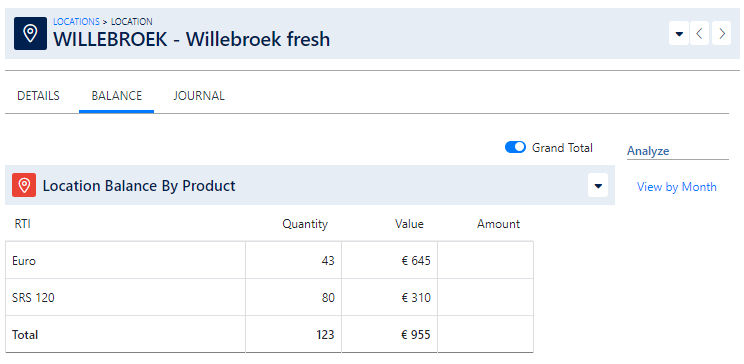Select the BALANCE tab

click(117, 96)
